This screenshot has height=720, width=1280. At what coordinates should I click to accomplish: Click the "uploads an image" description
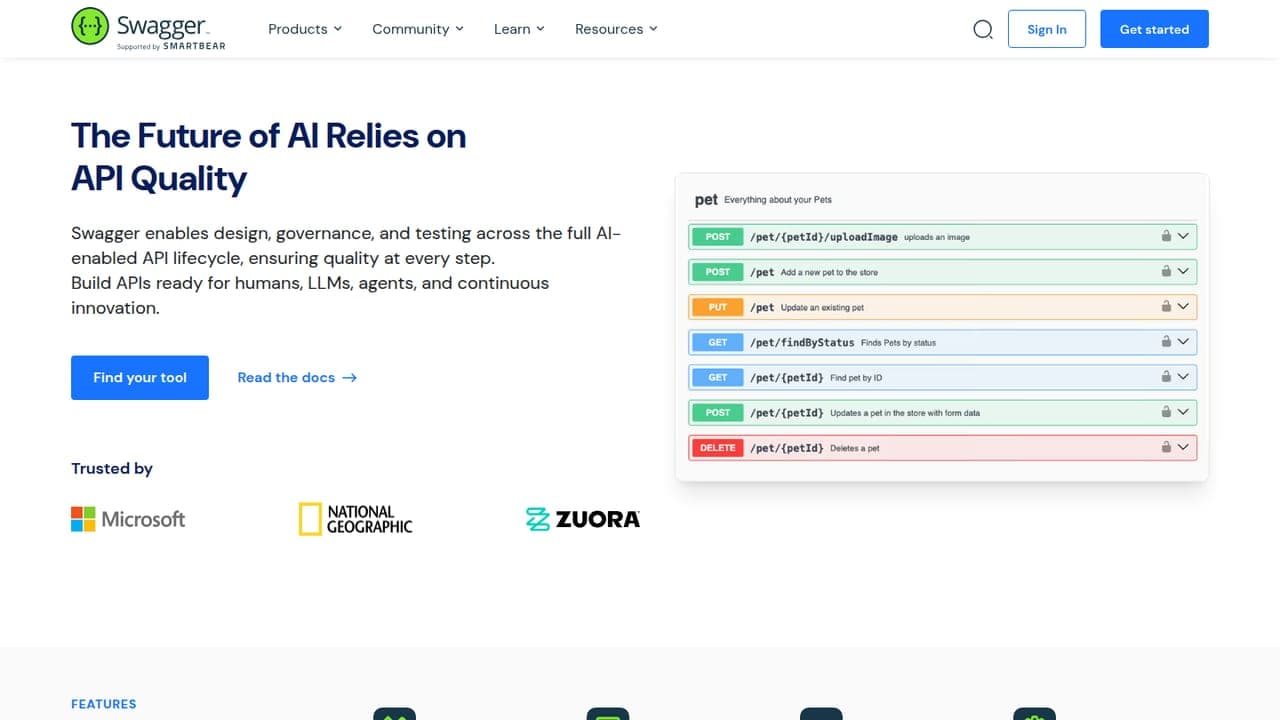(x=937, y=238)
